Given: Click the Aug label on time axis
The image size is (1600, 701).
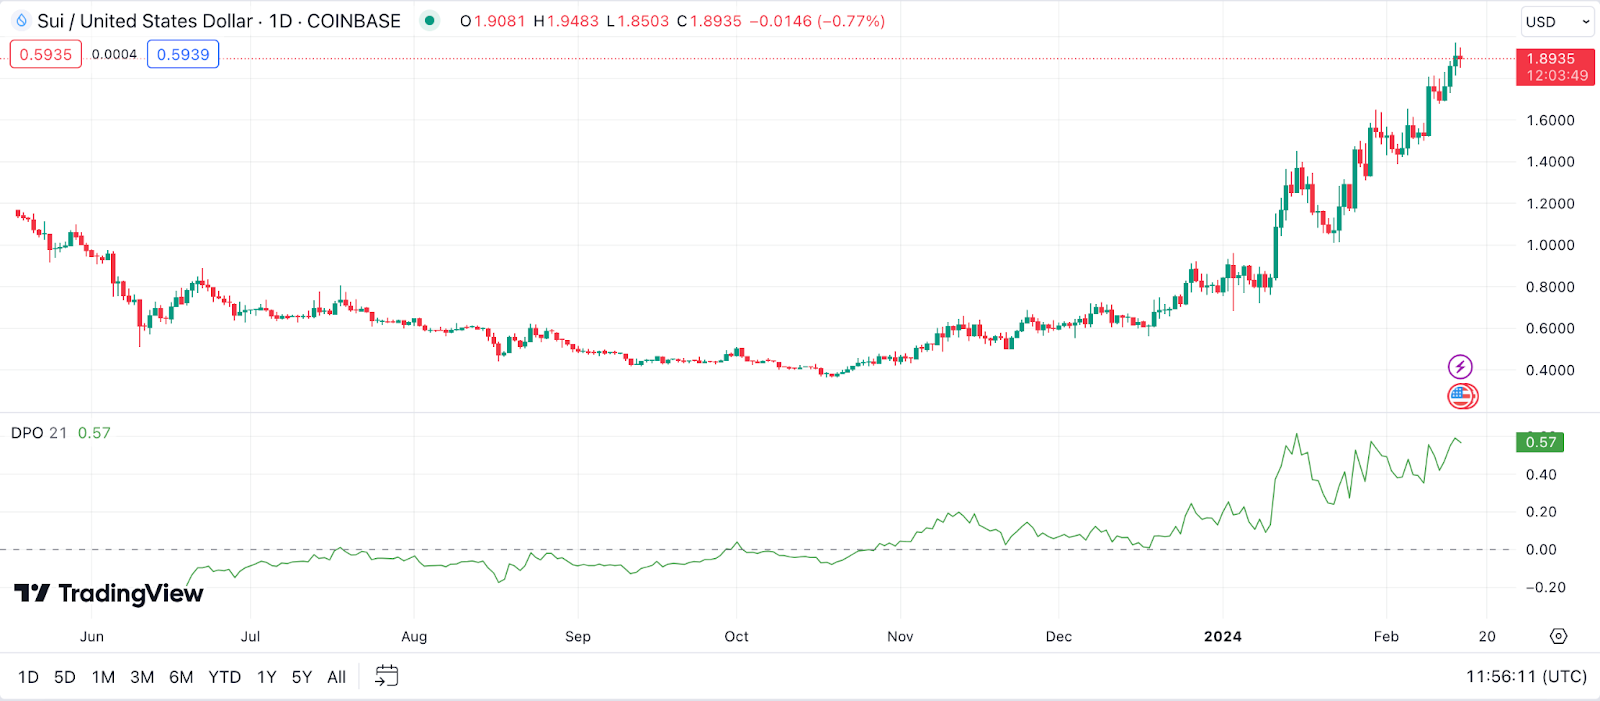Looking at the screenshot, I should tap(414, 636).
